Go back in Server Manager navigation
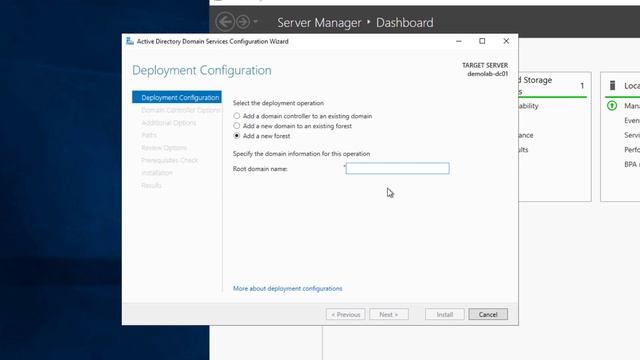The height and width of the screenshot is (360, 640). (x=225, y=22)
